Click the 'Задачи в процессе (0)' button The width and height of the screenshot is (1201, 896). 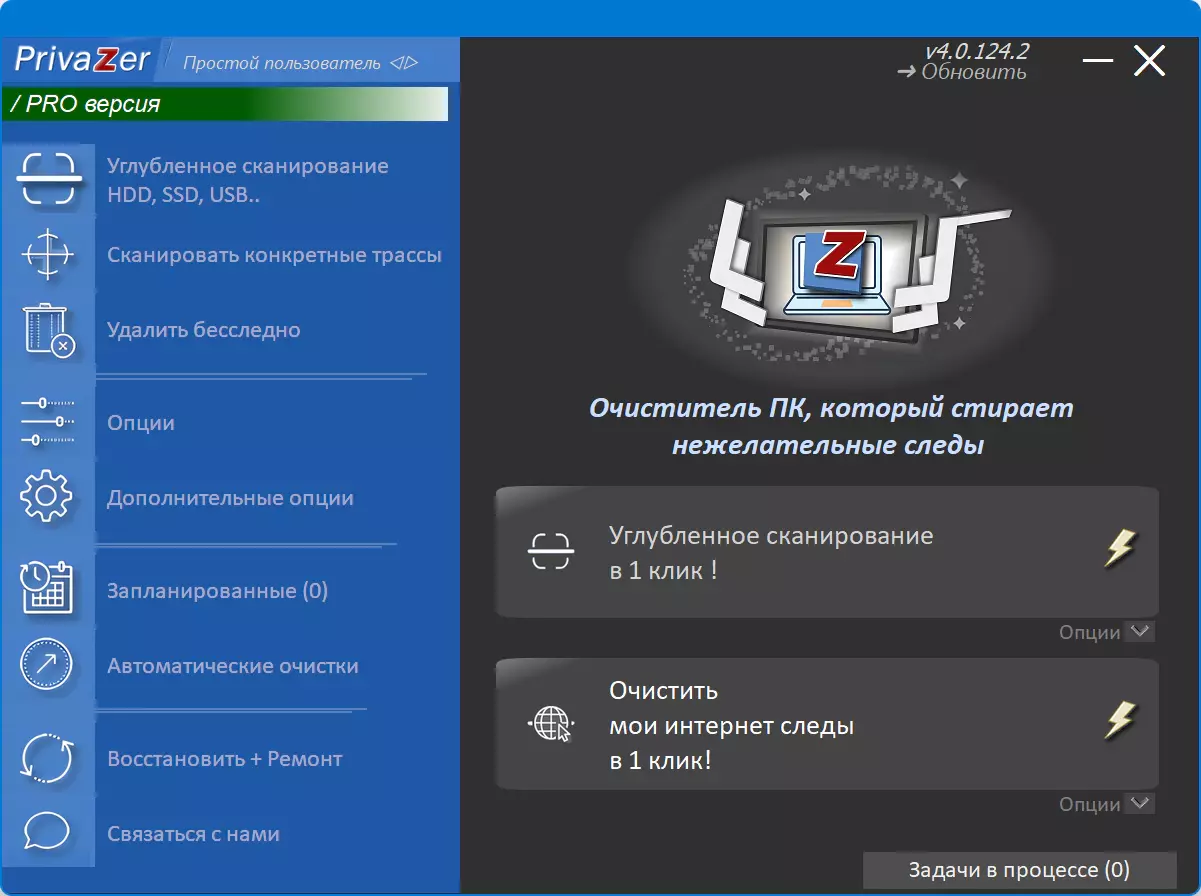(x=1019, y=870)
